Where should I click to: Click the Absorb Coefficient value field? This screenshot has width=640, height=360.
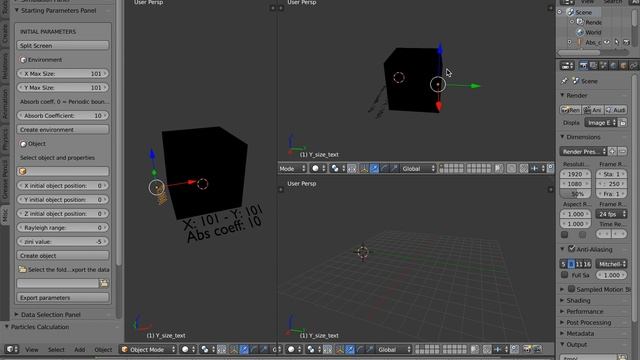click(63, 116)
